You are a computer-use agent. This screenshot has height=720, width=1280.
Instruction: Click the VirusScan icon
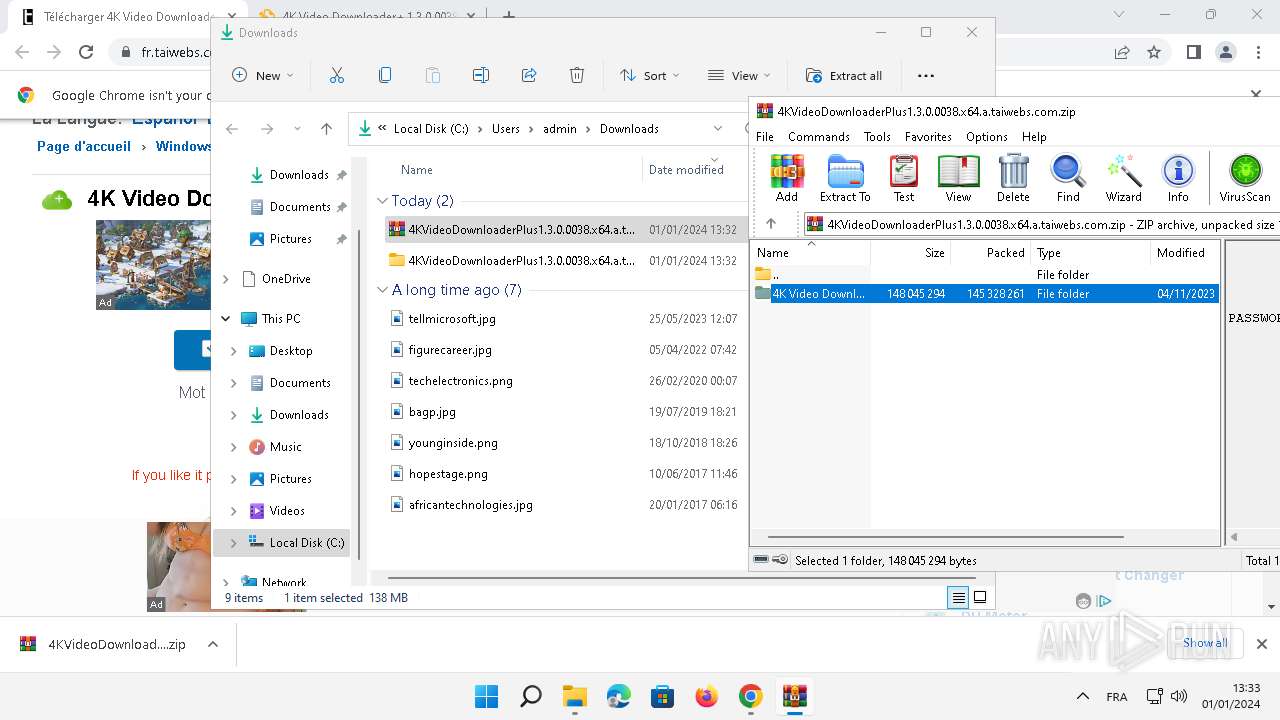[1244, 178]
